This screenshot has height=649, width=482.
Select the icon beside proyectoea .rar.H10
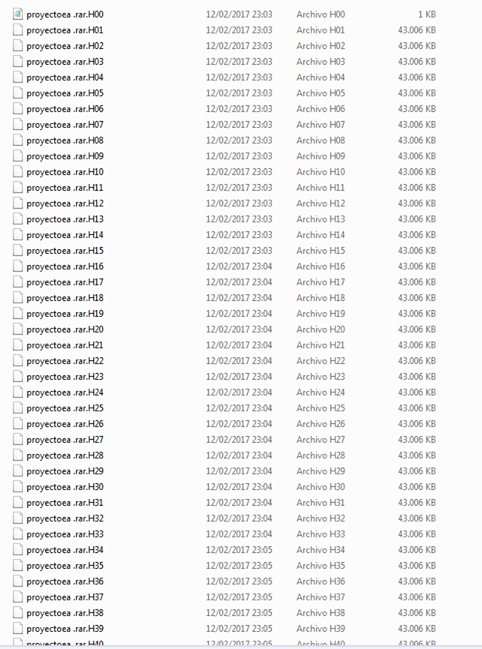pyautogui.click(x=18, y=172)
